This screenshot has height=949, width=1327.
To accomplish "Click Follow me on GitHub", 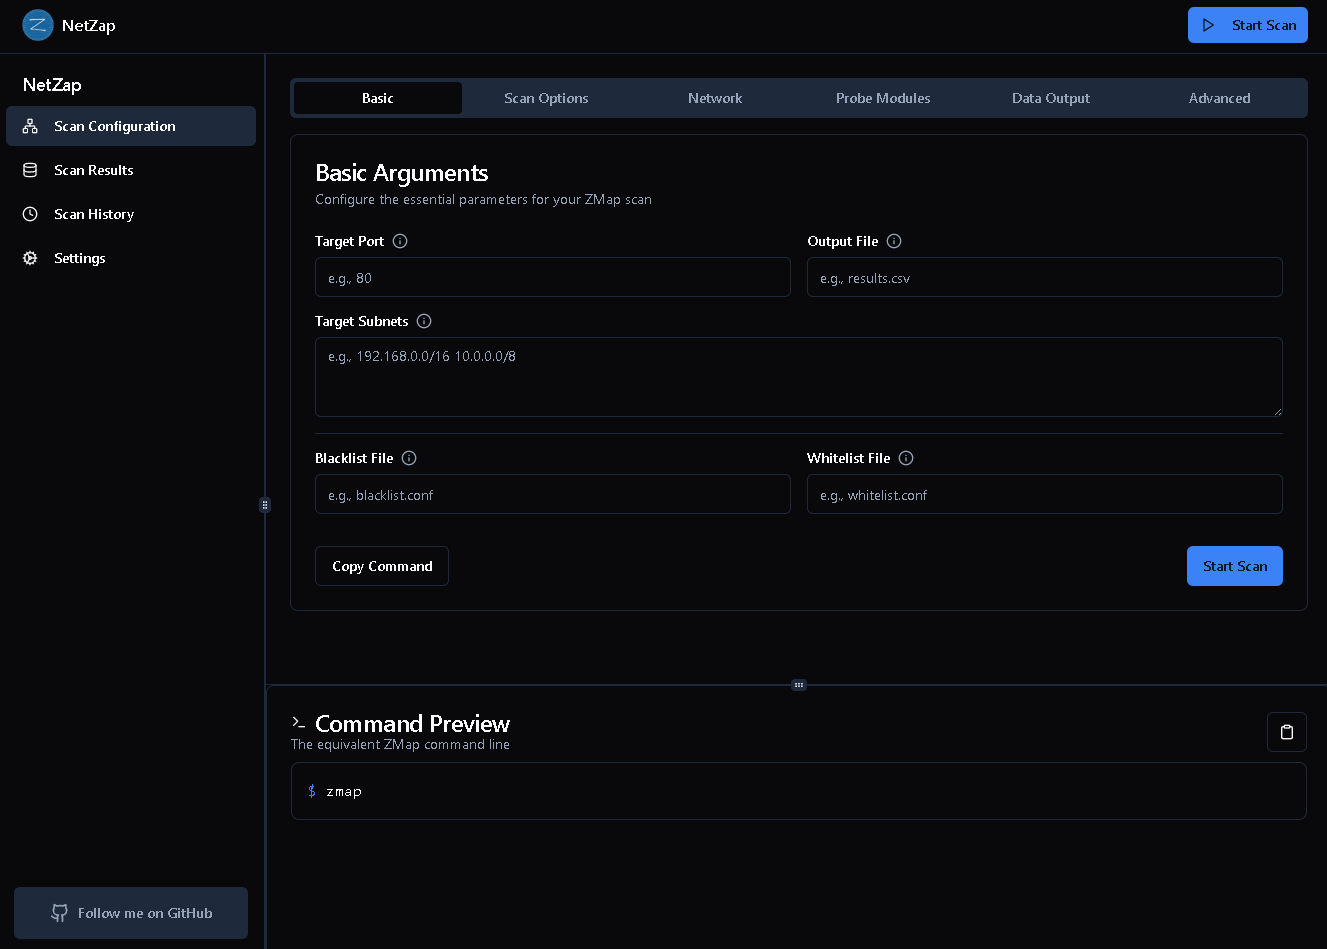I will pyautogui.click(x=131, y=913).
